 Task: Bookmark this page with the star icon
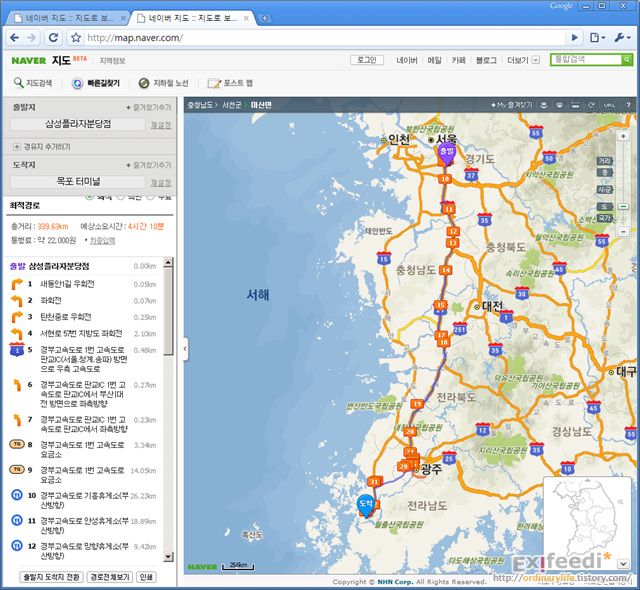point(76,38)
